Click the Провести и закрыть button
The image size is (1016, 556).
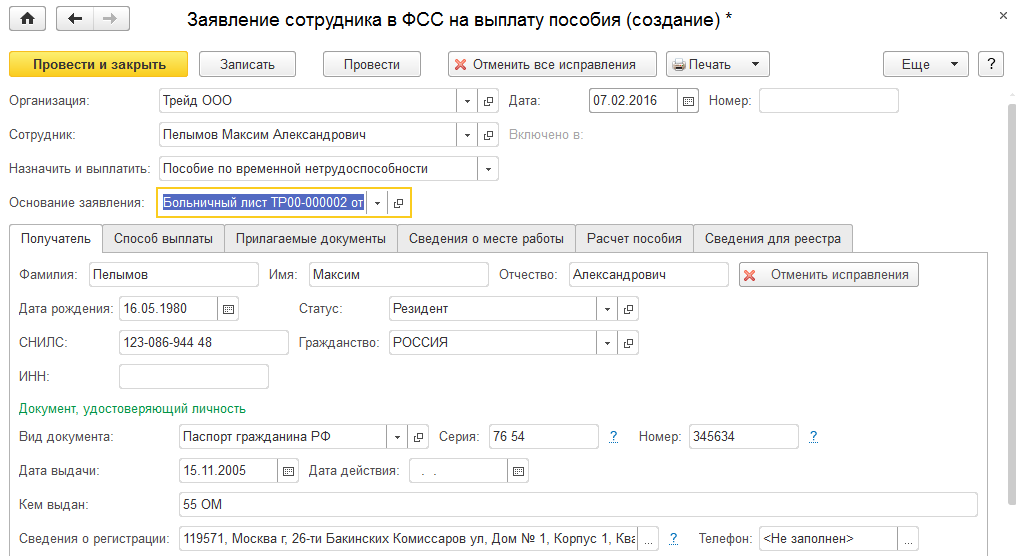coord(99,64)
